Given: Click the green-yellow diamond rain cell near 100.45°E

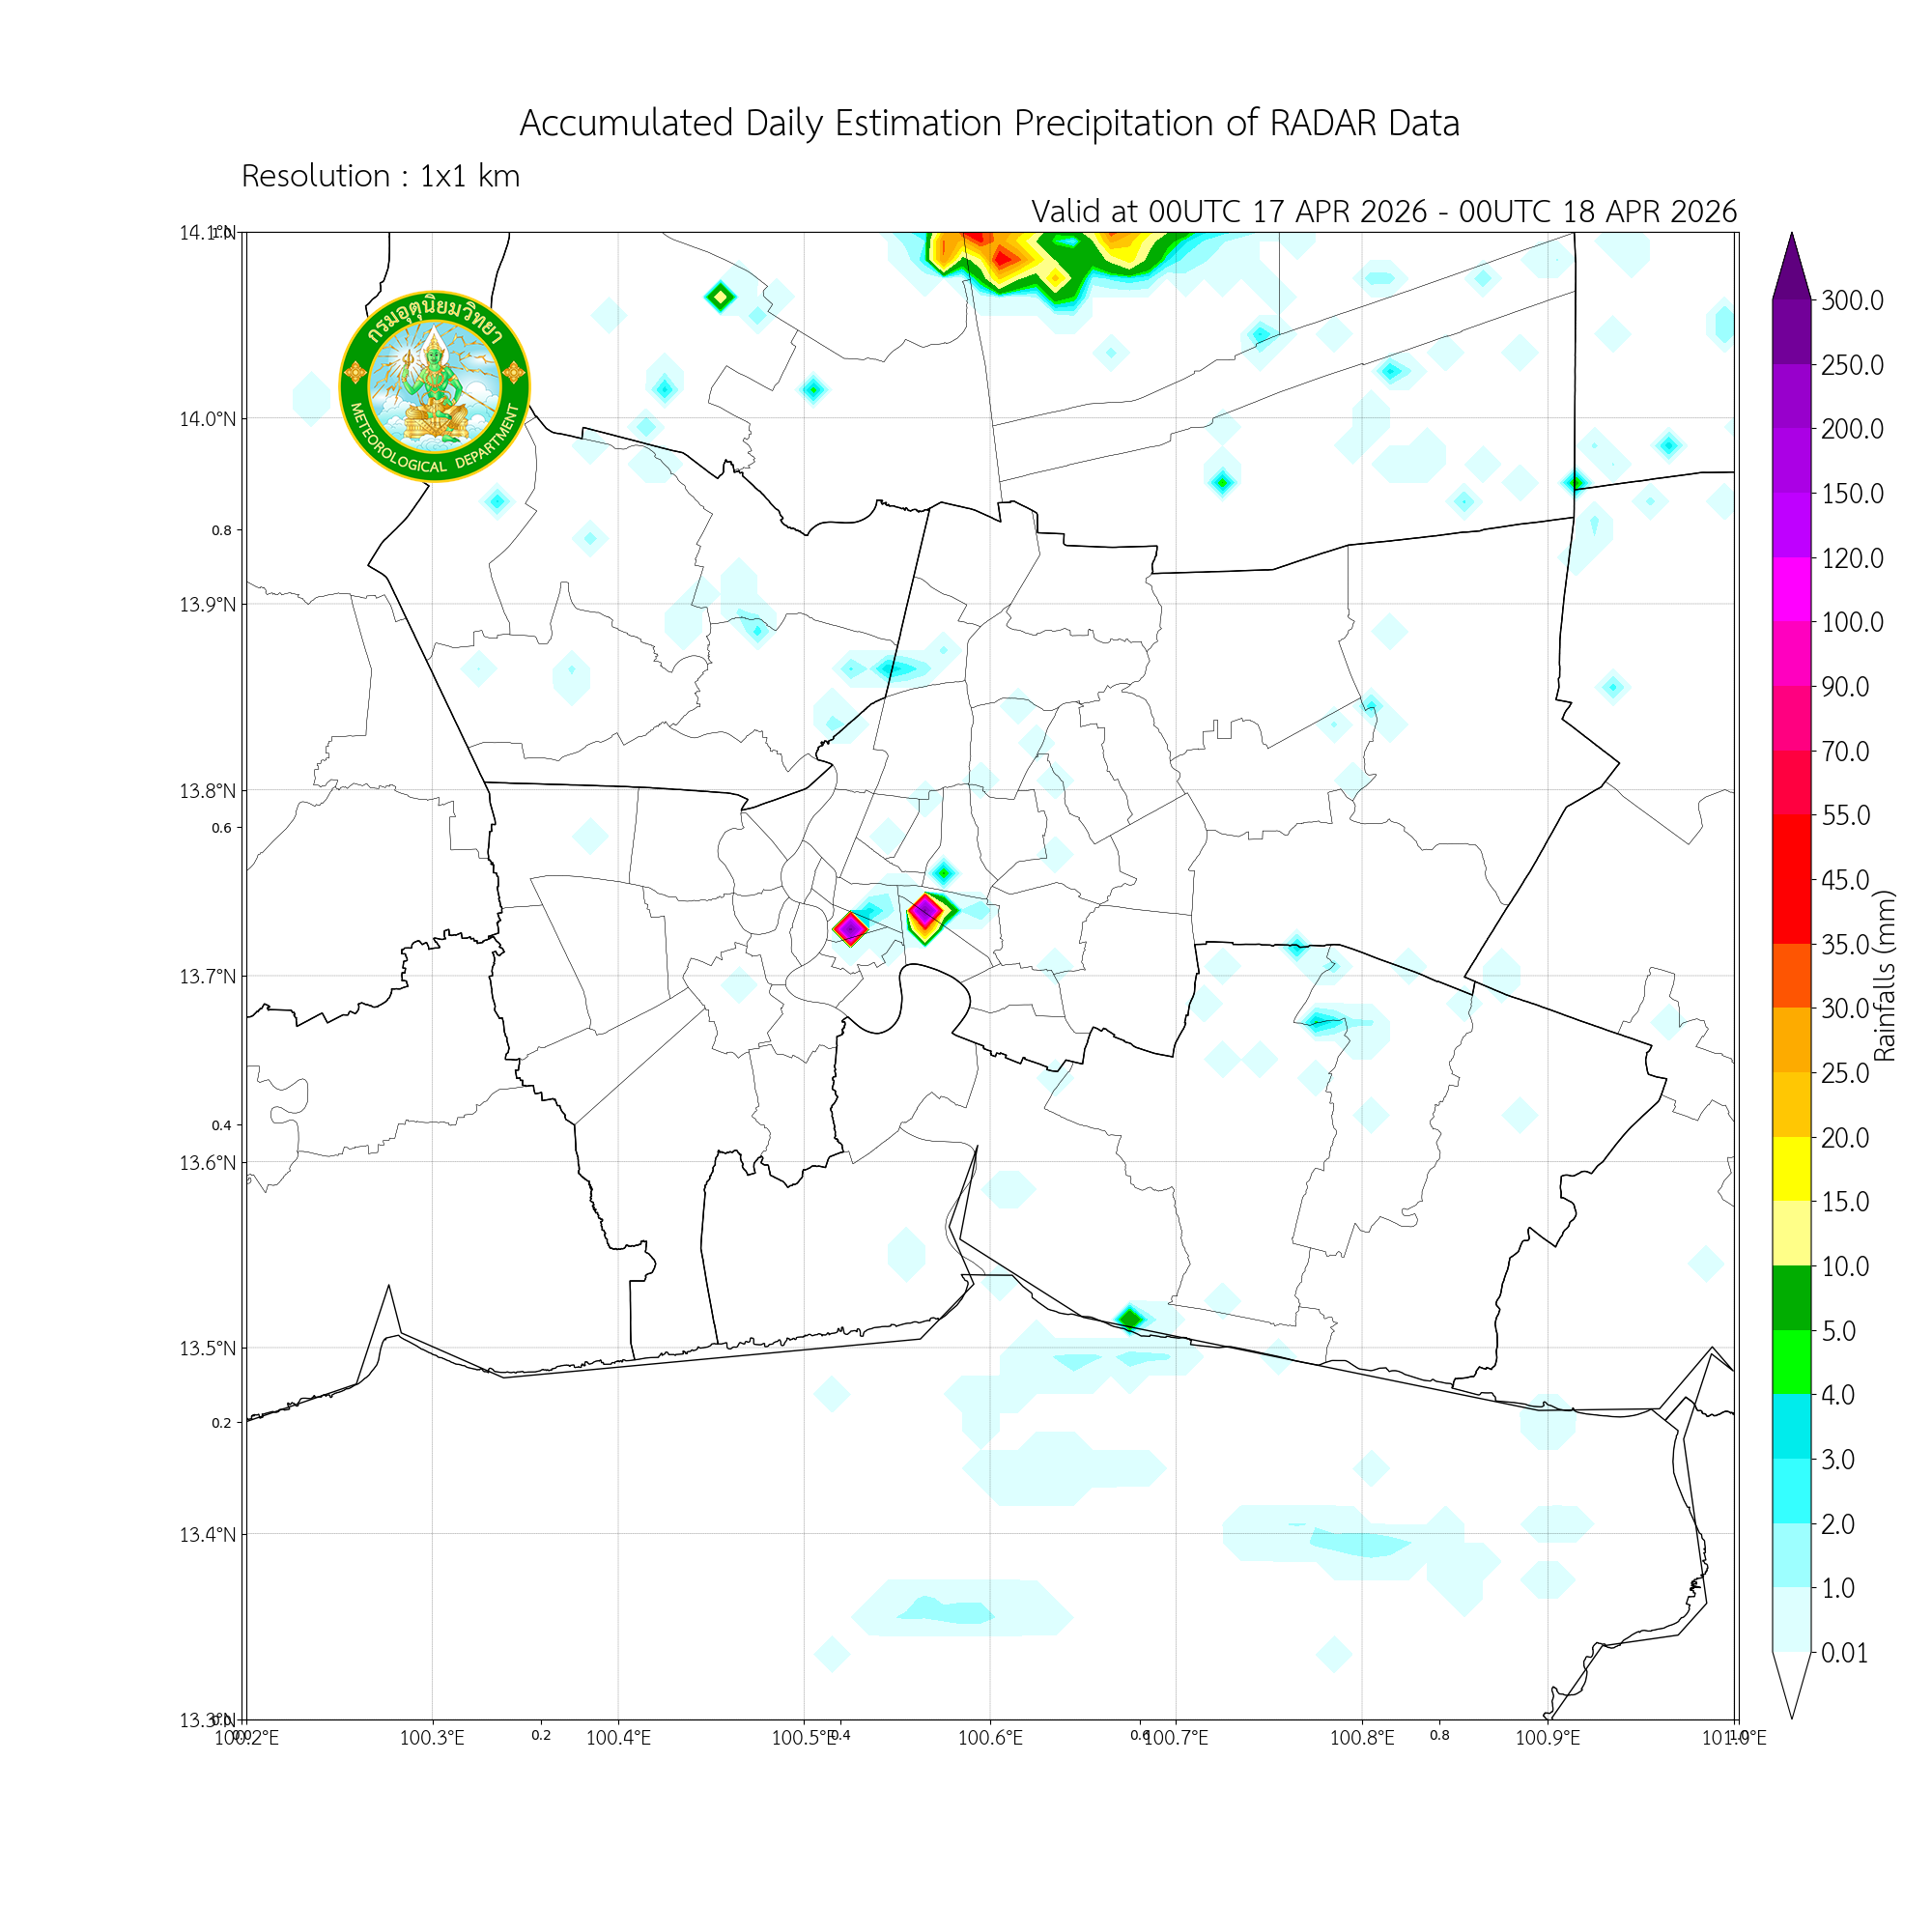Looking at the screenshot, I should point(720,296).
